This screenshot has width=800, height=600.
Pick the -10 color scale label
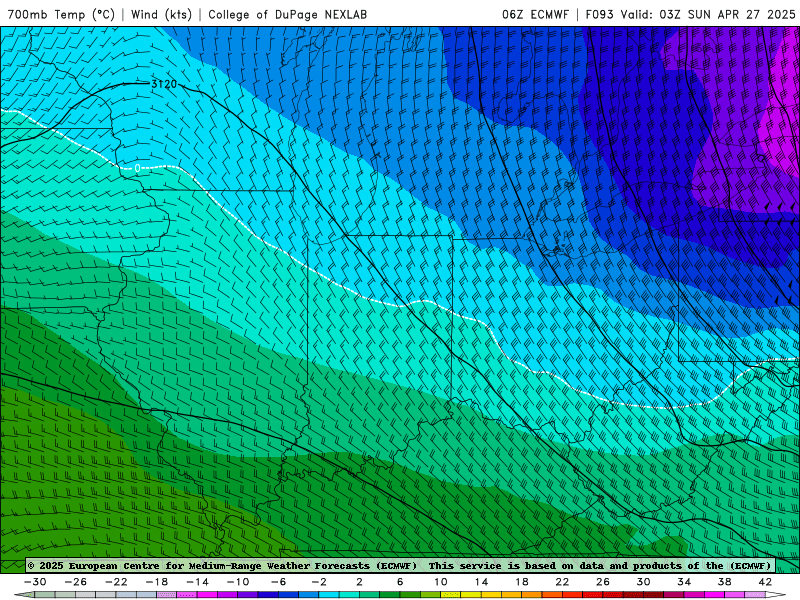click(x=238, y=582)
